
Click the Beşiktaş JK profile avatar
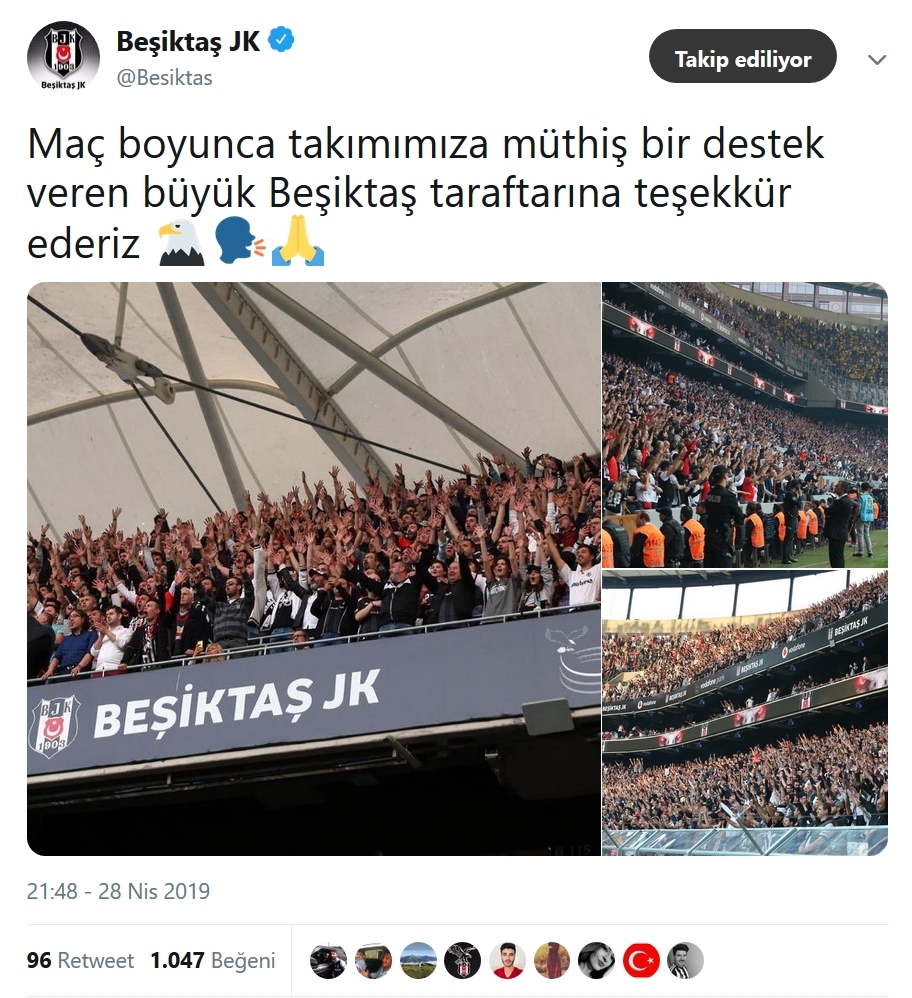(x=63, y=58)
